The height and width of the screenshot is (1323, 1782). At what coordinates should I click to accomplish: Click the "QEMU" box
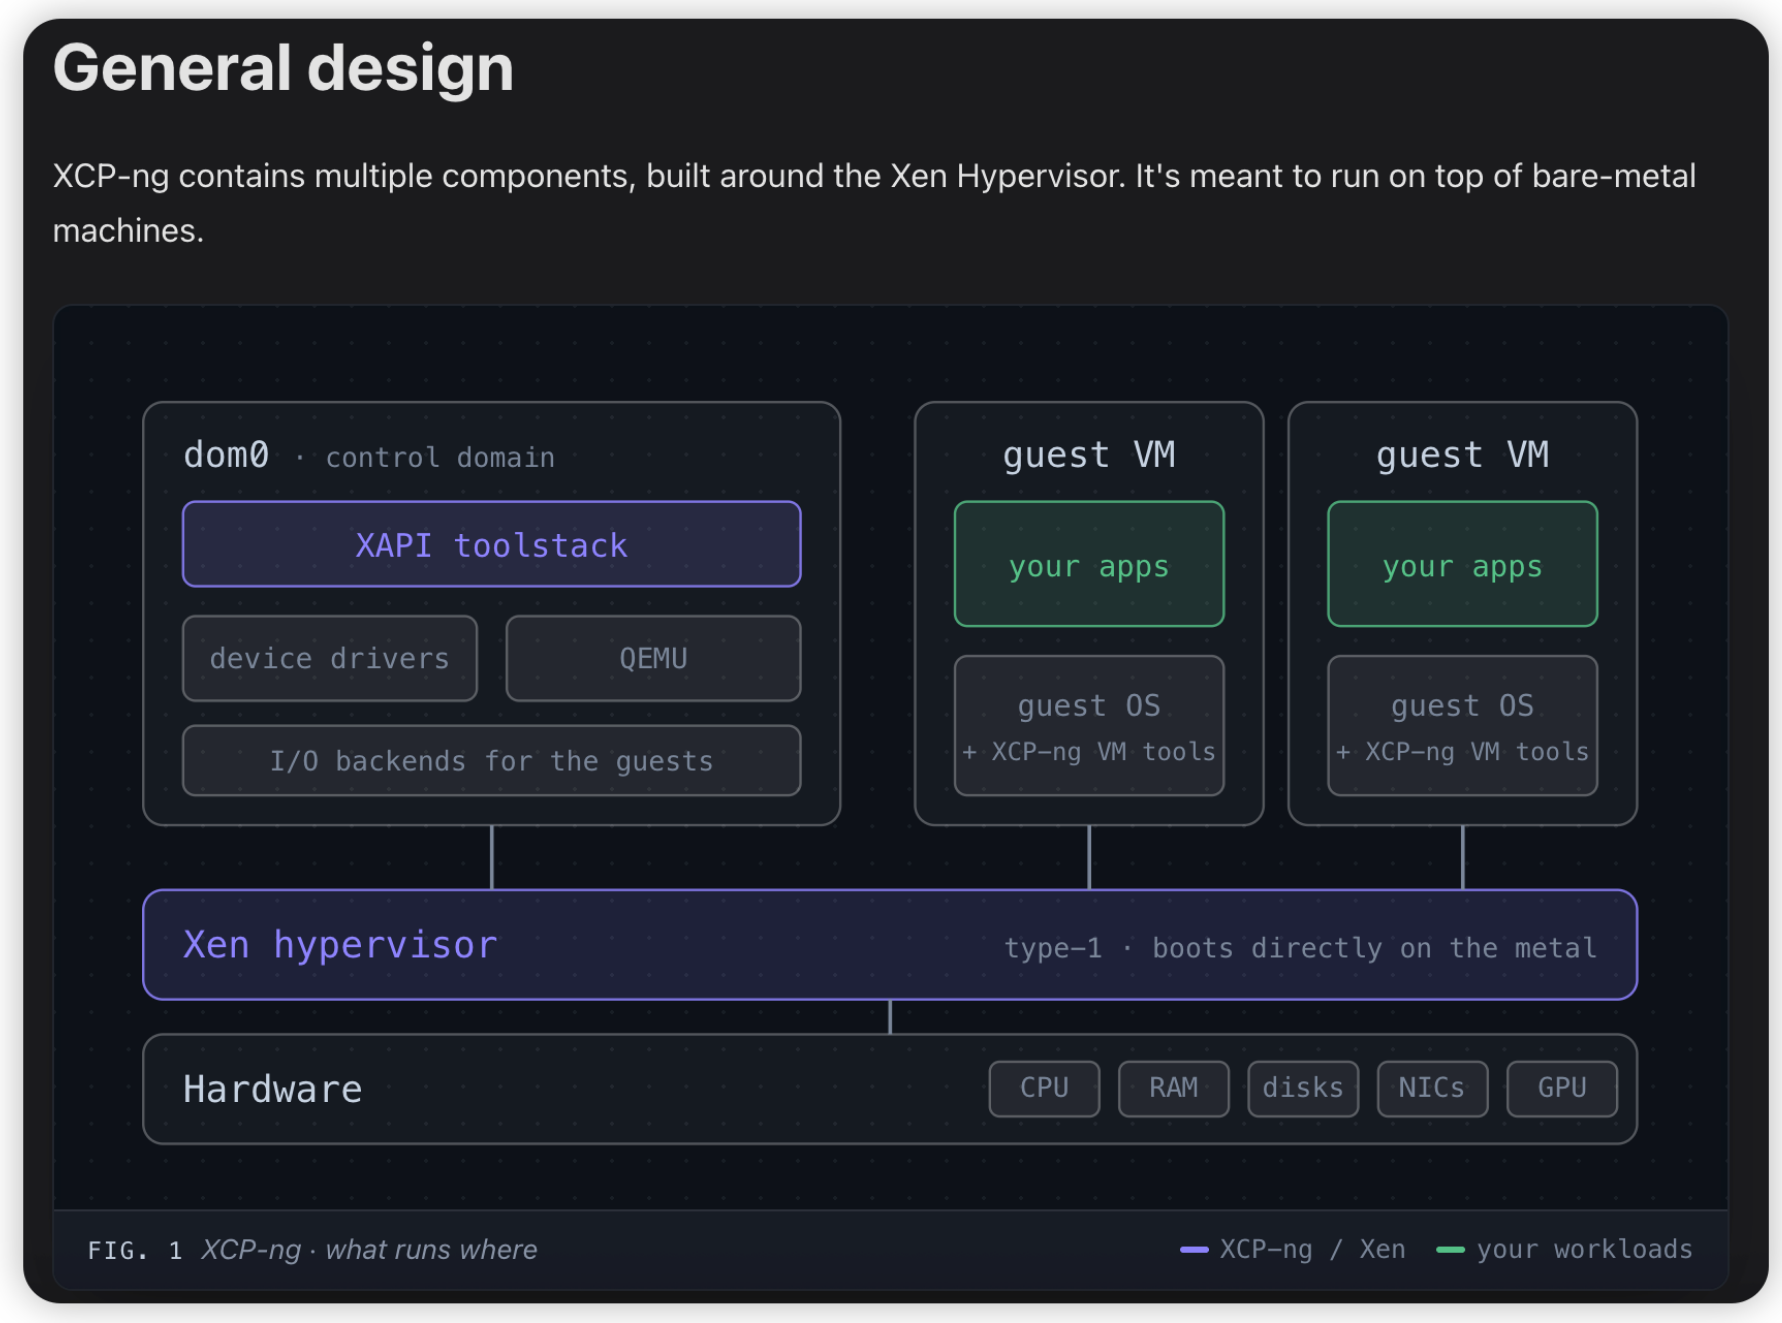click(x=653, y=658)
